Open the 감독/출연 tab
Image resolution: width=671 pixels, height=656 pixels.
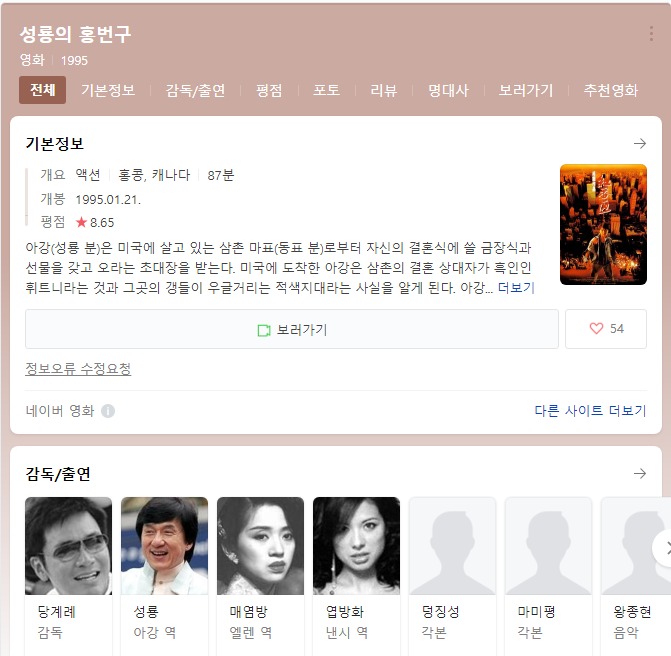[x=195, y=90]
